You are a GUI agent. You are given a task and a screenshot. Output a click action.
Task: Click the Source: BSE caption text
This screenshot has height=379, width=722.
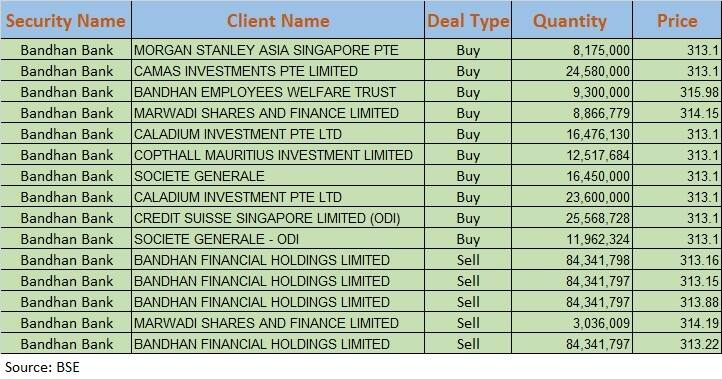click(42, 367)
